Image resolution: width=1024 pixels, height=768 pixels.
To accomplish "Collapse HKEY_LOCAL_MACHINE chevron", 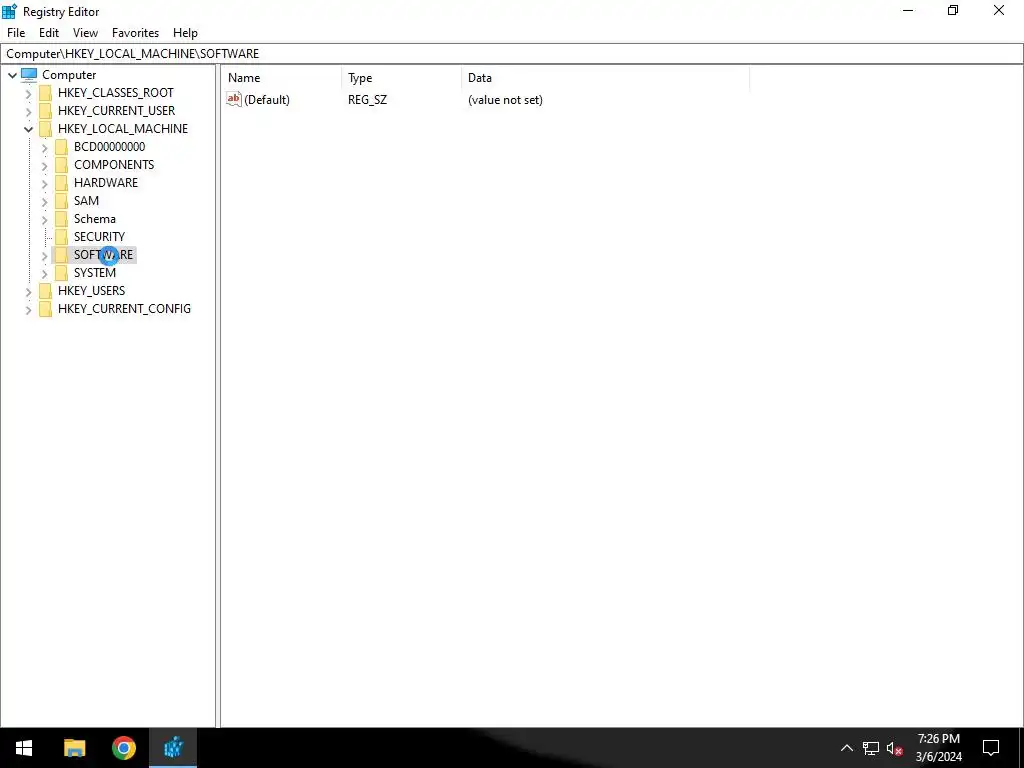I will pos(28,129).
